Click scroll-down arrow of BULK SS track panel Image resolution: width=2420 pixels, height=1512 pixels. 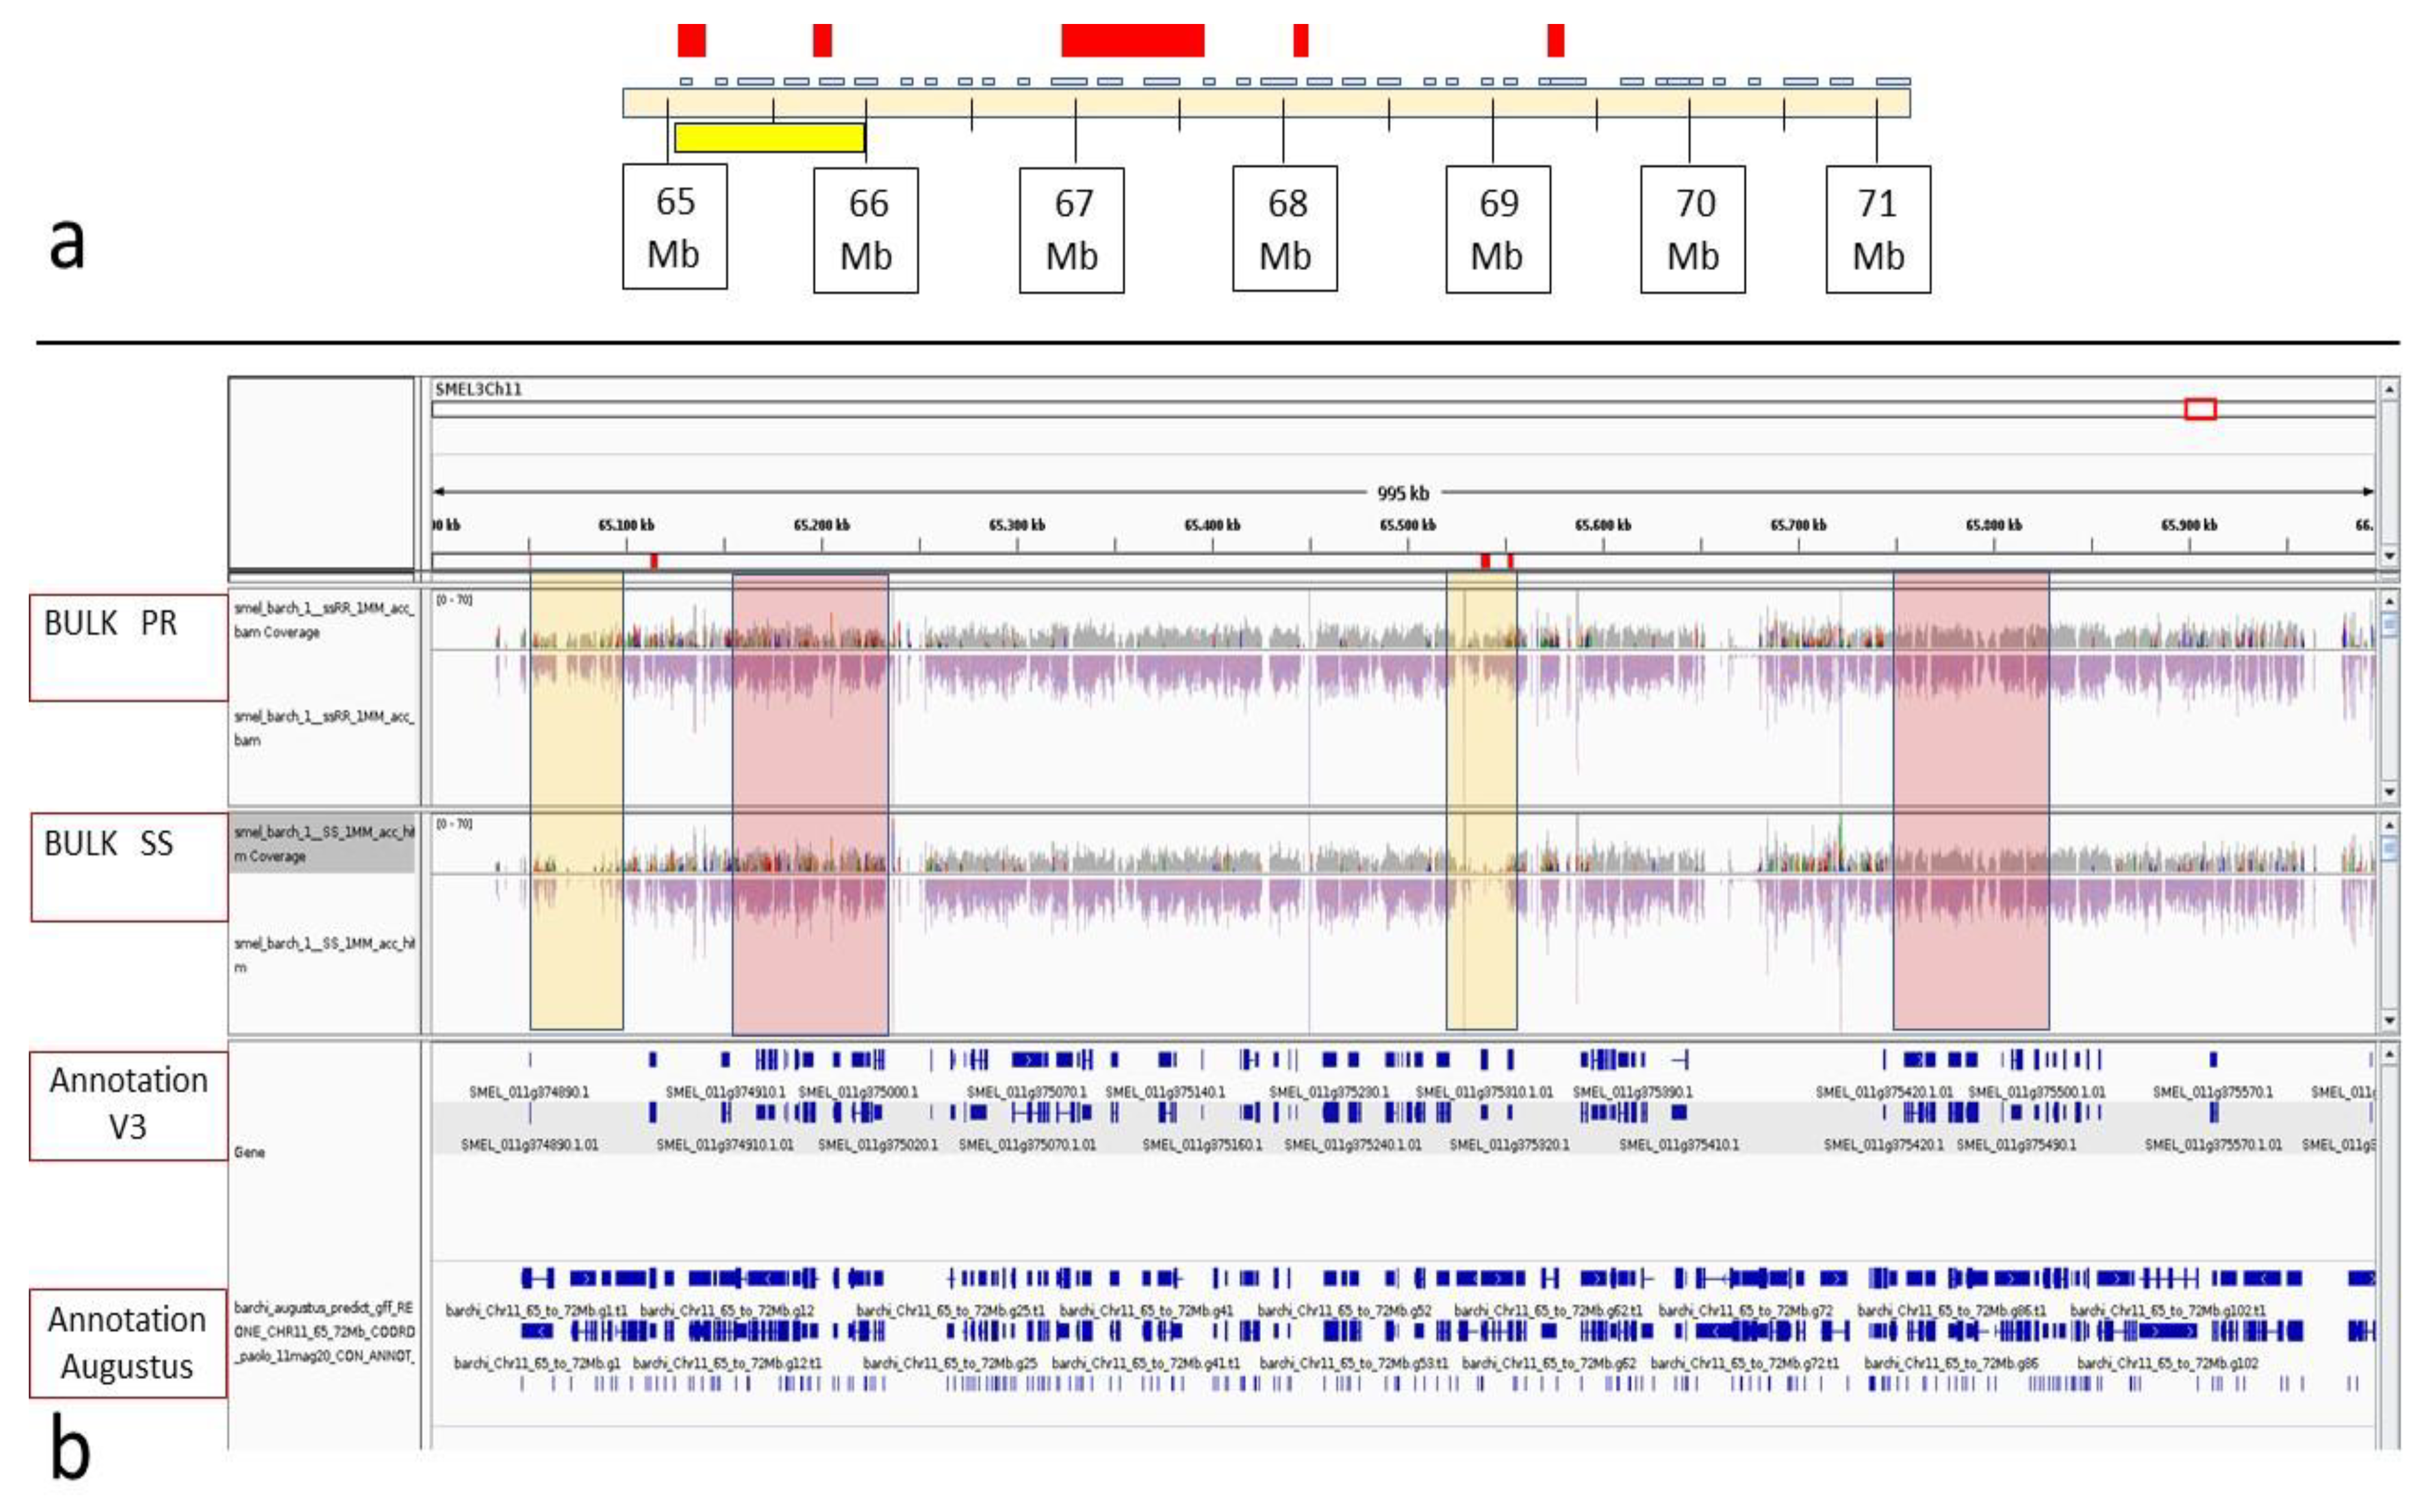tap(2389, 1020)
